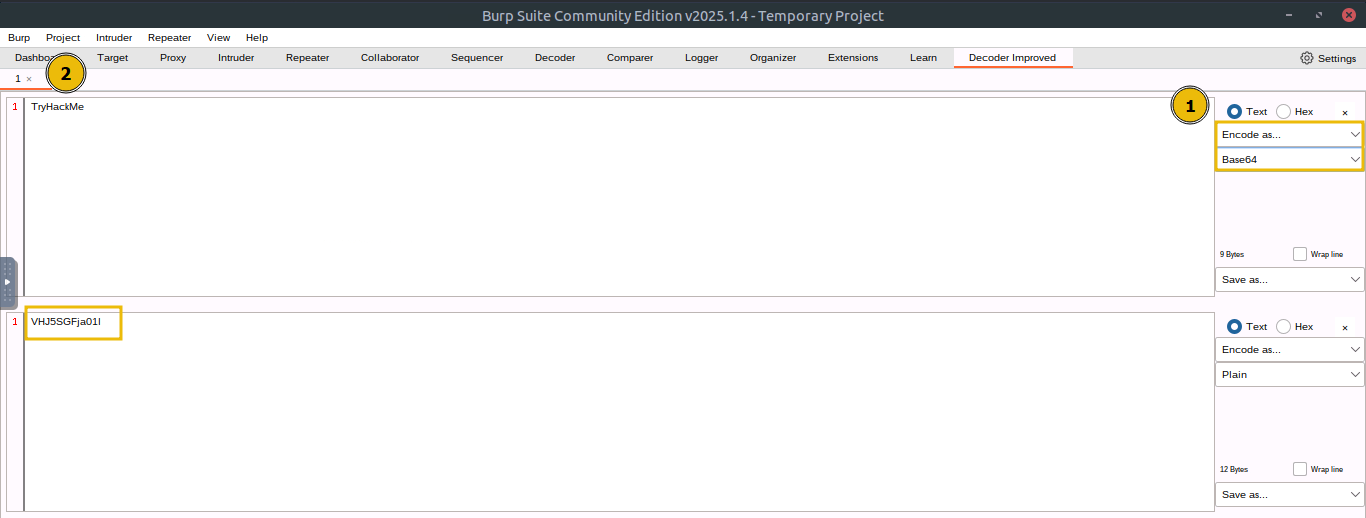This screenshot has height=518, width=1366.
Task: Switch to the Comparer tab
Action: [630, 58]
